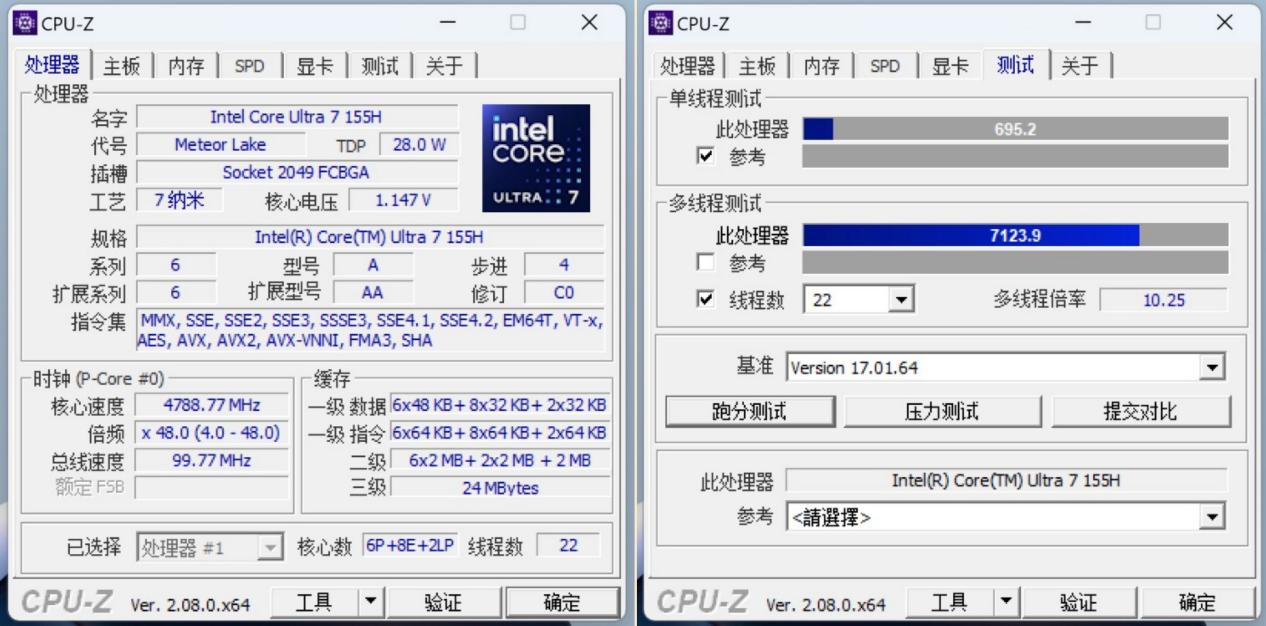The image size is (1266, 626).
Task: Click the 型号 A value
Action: (373, 265)
